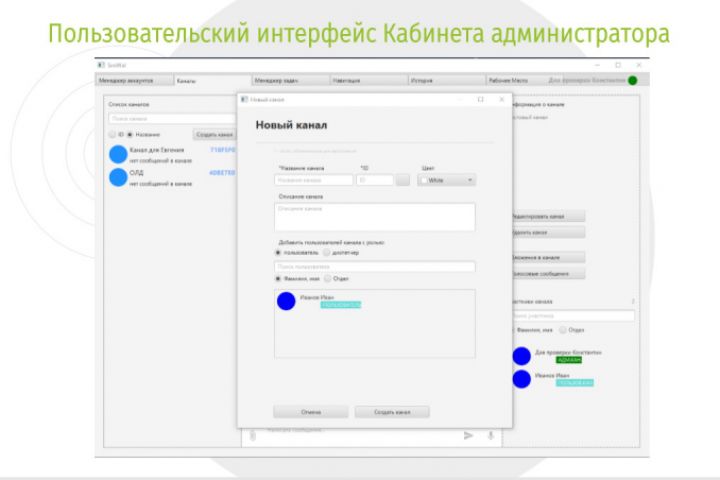Click Канал для Евгения channel name
Screen dimensions: 720x480
(x=157, y=150)
